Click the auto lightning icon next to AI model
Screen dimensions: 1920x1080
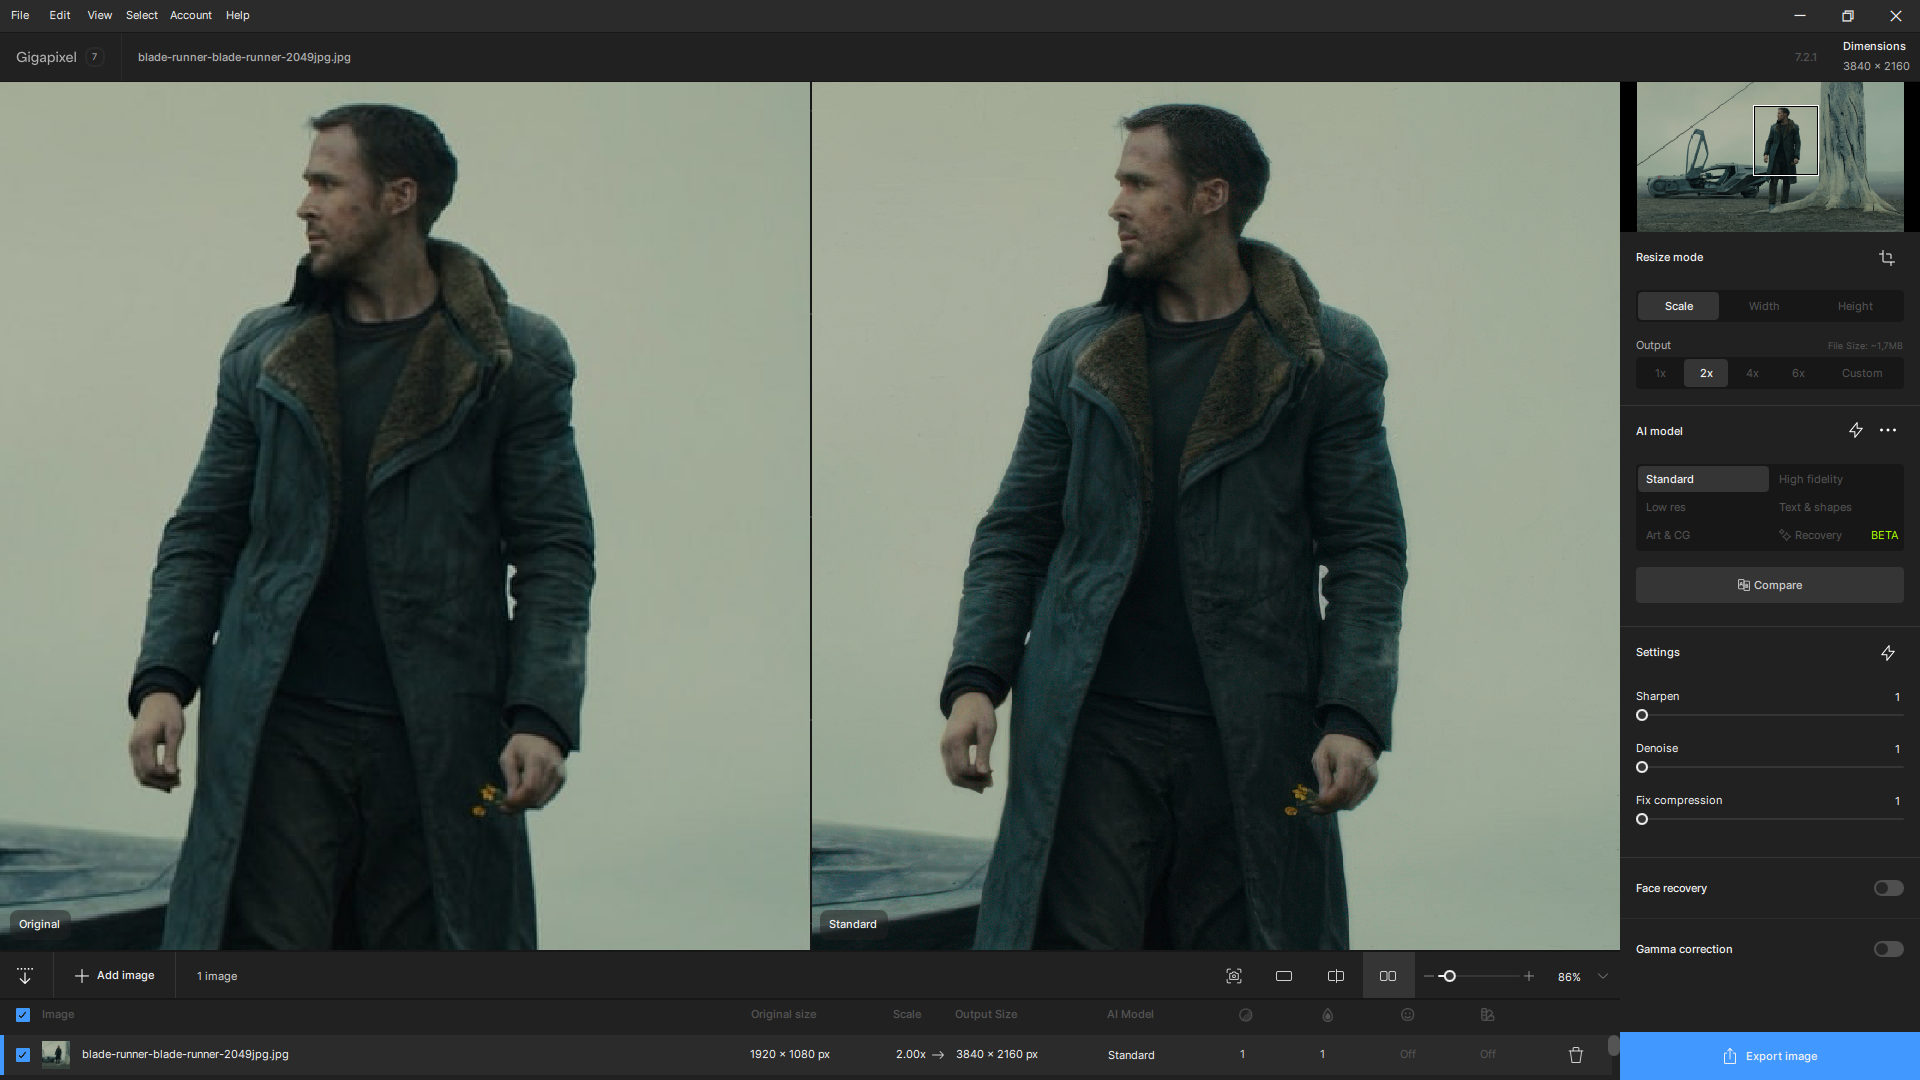point(1855,430)
